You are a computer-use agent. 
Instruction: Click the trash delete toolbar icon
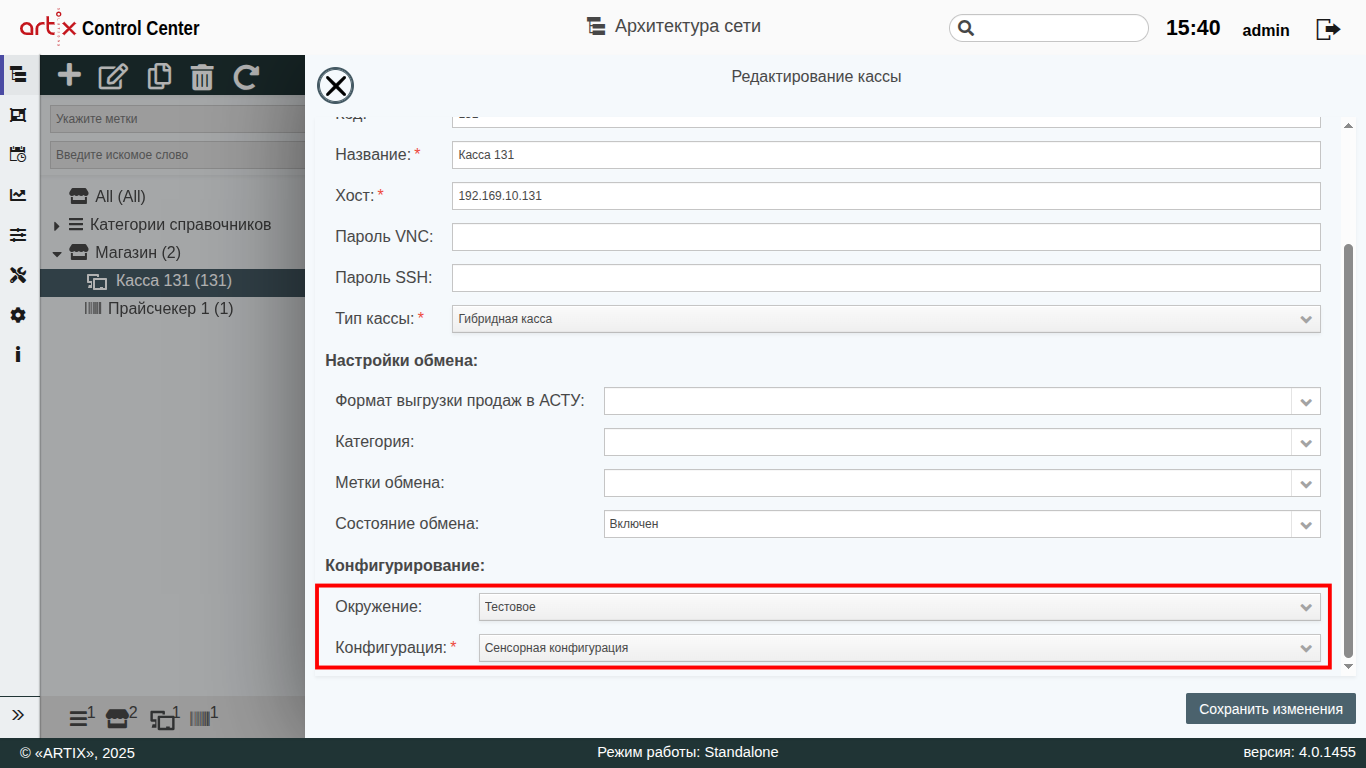202,76
